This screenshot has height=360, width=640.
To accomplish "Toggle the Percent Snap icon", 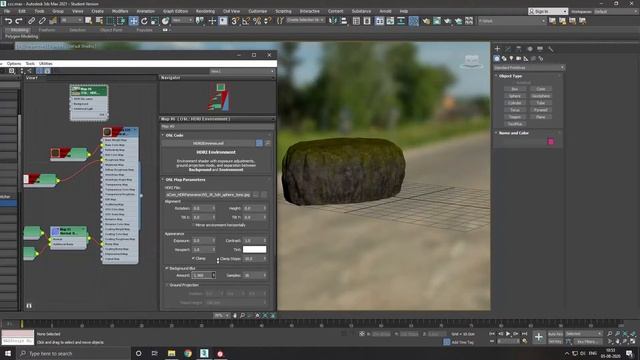I will click(x=257, y=21).
